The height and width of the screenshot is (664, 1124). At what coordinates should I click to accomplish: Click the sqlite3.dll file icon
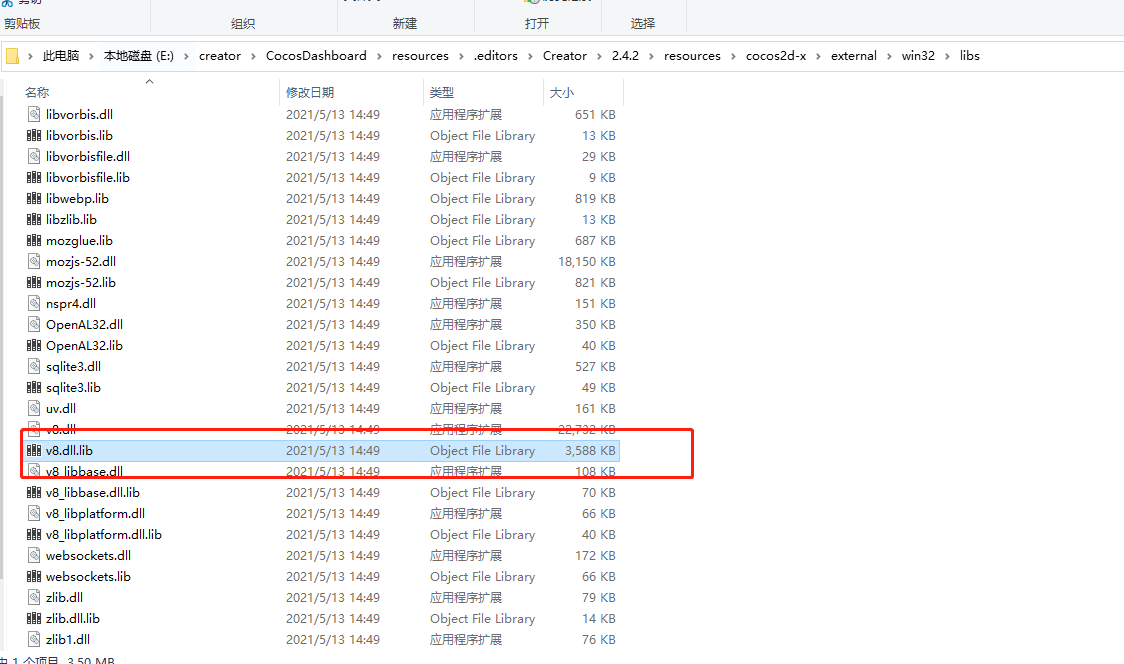click(34, 366)
